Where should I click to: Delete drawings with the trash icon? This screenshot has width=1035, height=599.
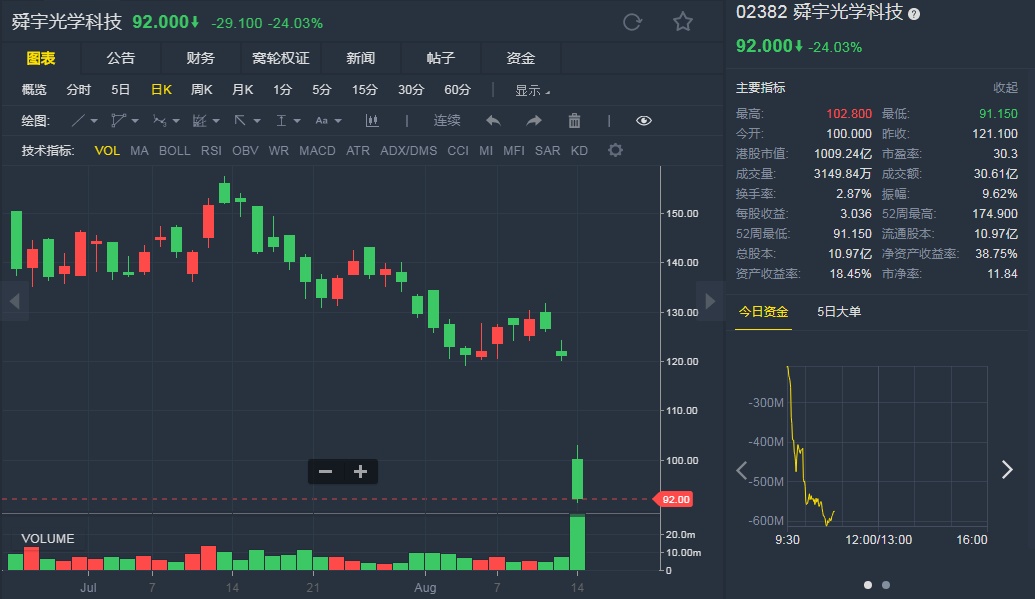574,121
